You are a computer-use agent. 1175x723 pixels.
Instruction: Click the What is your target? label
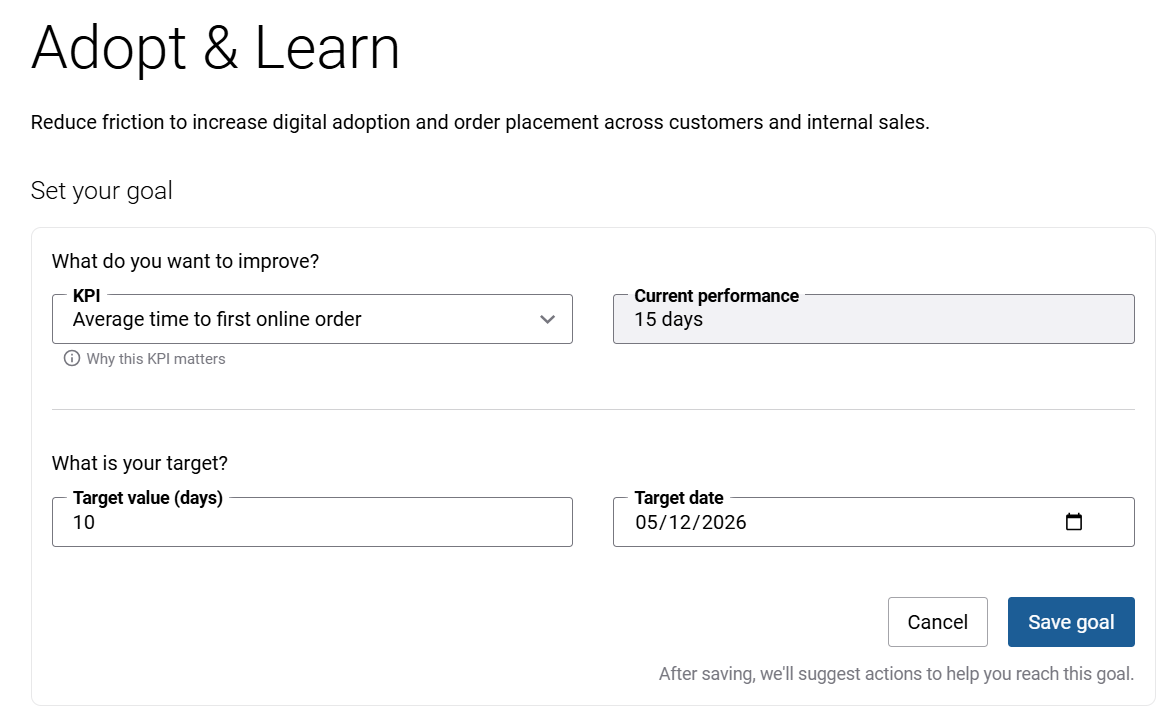coord(140,464)
